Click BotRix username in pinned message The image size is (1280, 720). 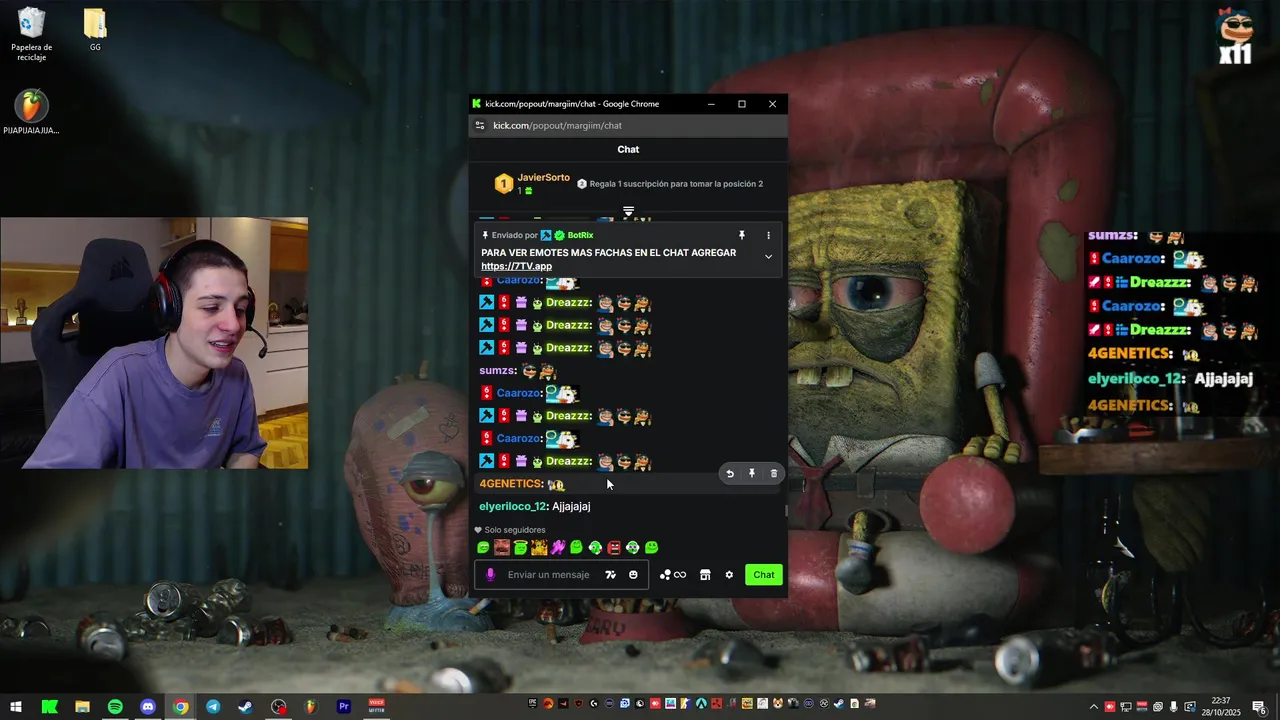coord(580,235)
